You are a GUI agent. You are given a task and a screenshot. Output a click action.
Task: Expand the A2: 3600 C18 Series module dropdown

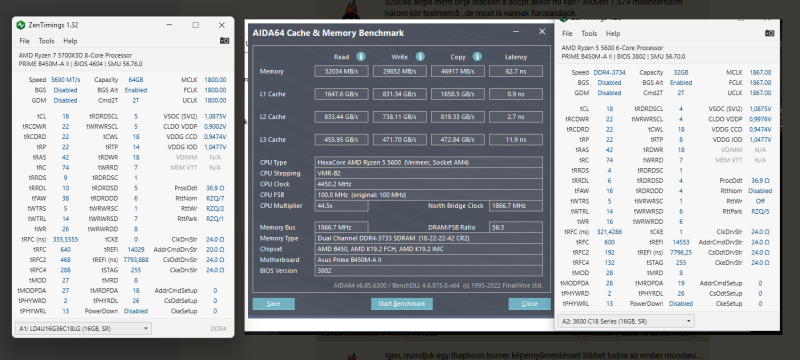click(627, 321)
